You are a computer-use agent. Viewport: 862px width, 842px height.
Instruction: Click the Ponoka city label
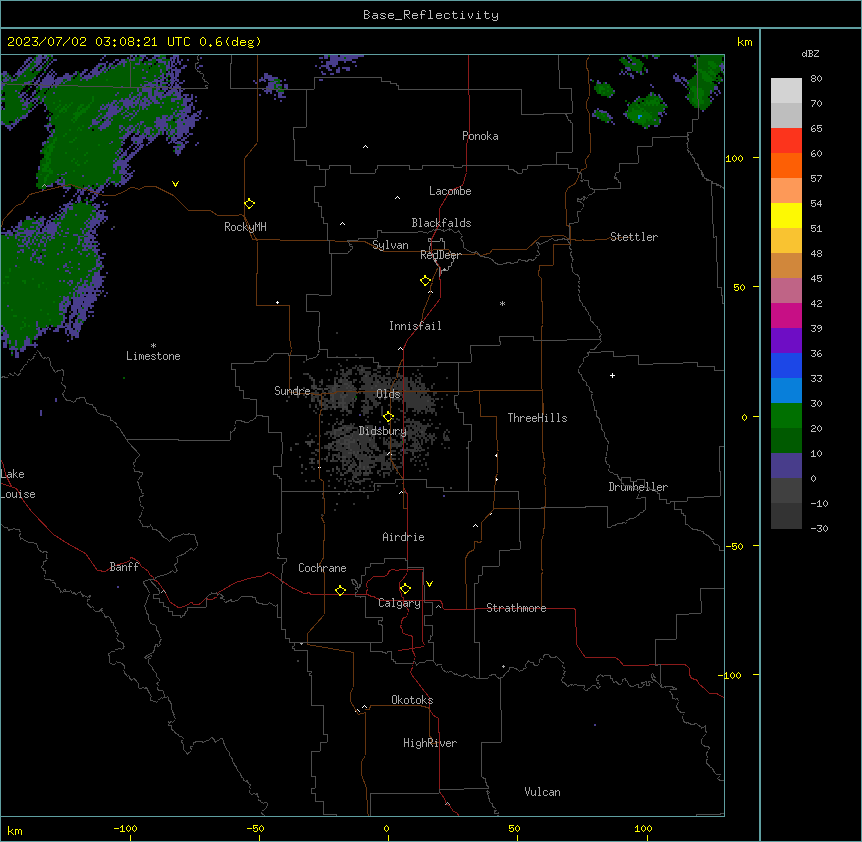coord(480,136)
